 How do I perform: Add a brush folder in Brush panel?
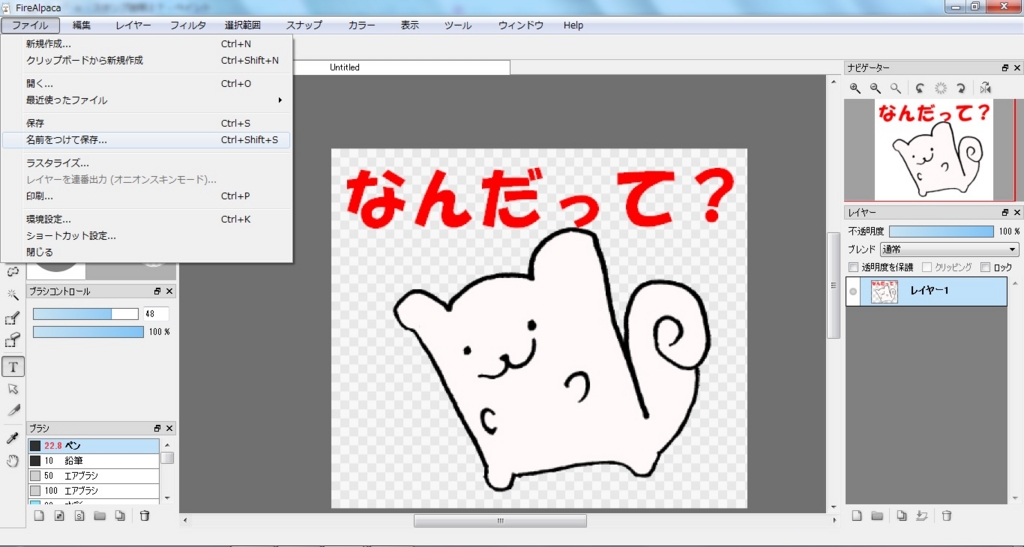pos(100,516)
